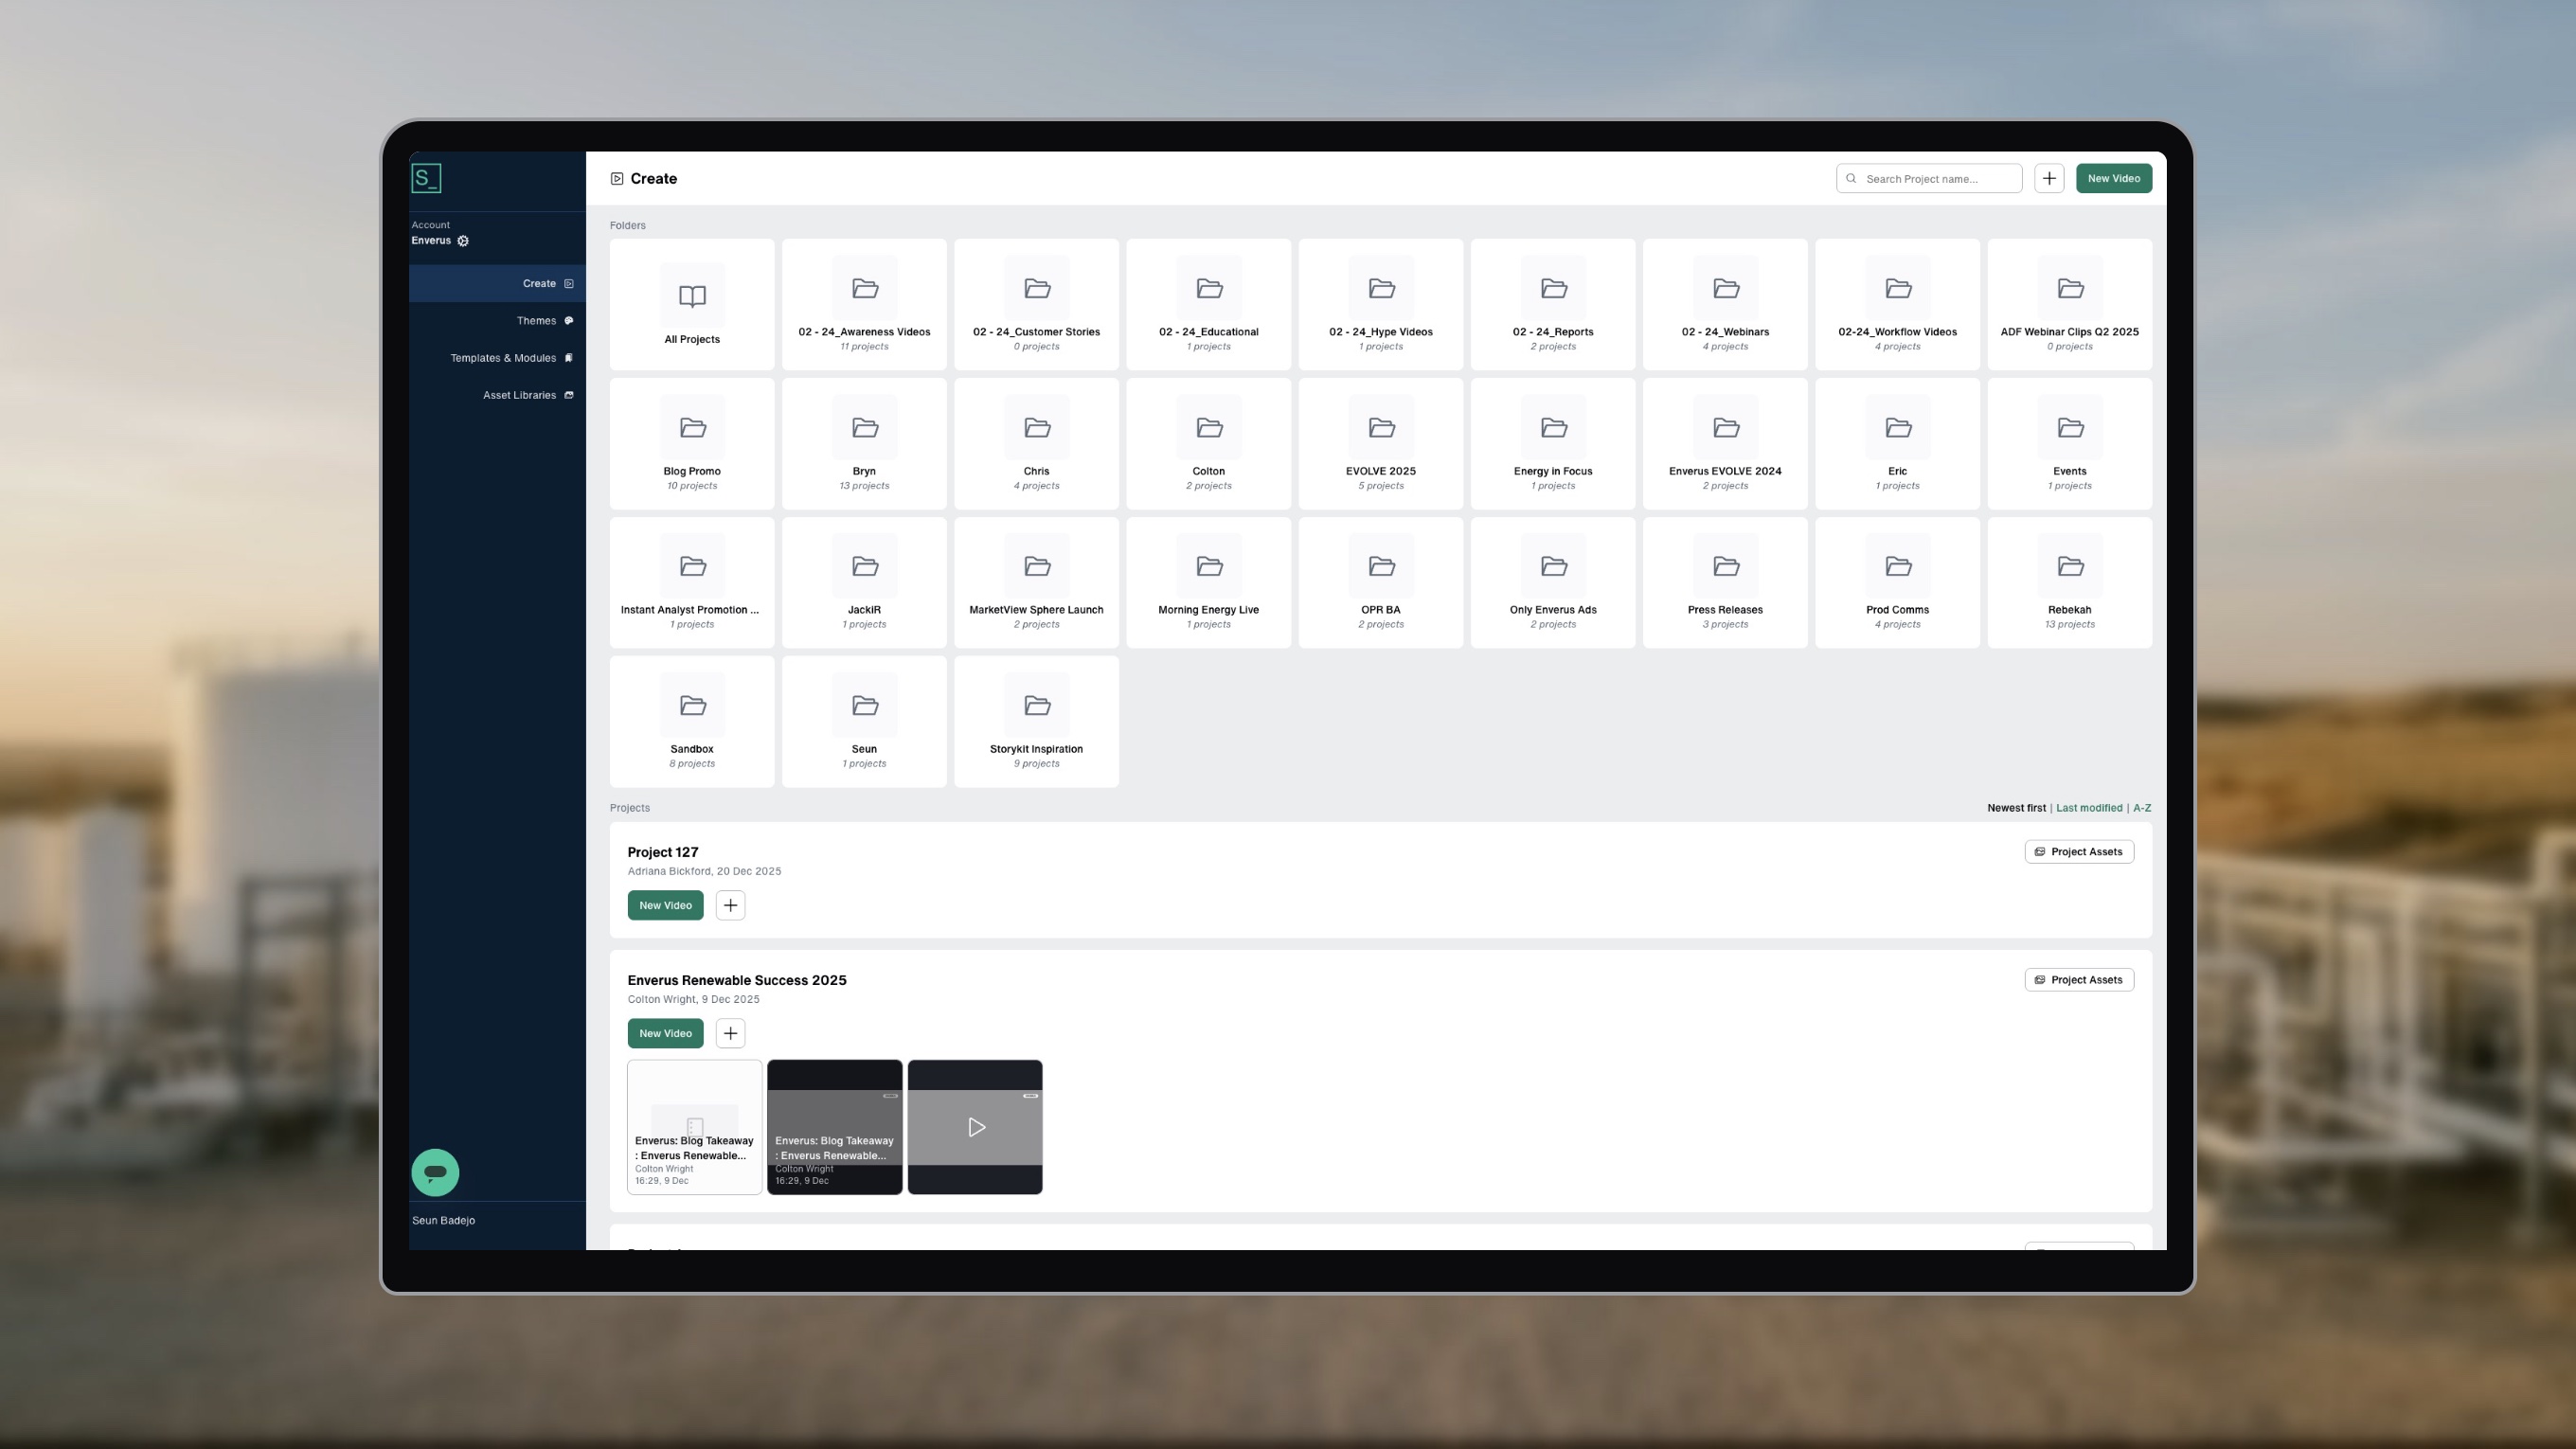Screen dimensions: 2576x1449
Task: Sort projects by Last modified
Action: coord(2089,808)
